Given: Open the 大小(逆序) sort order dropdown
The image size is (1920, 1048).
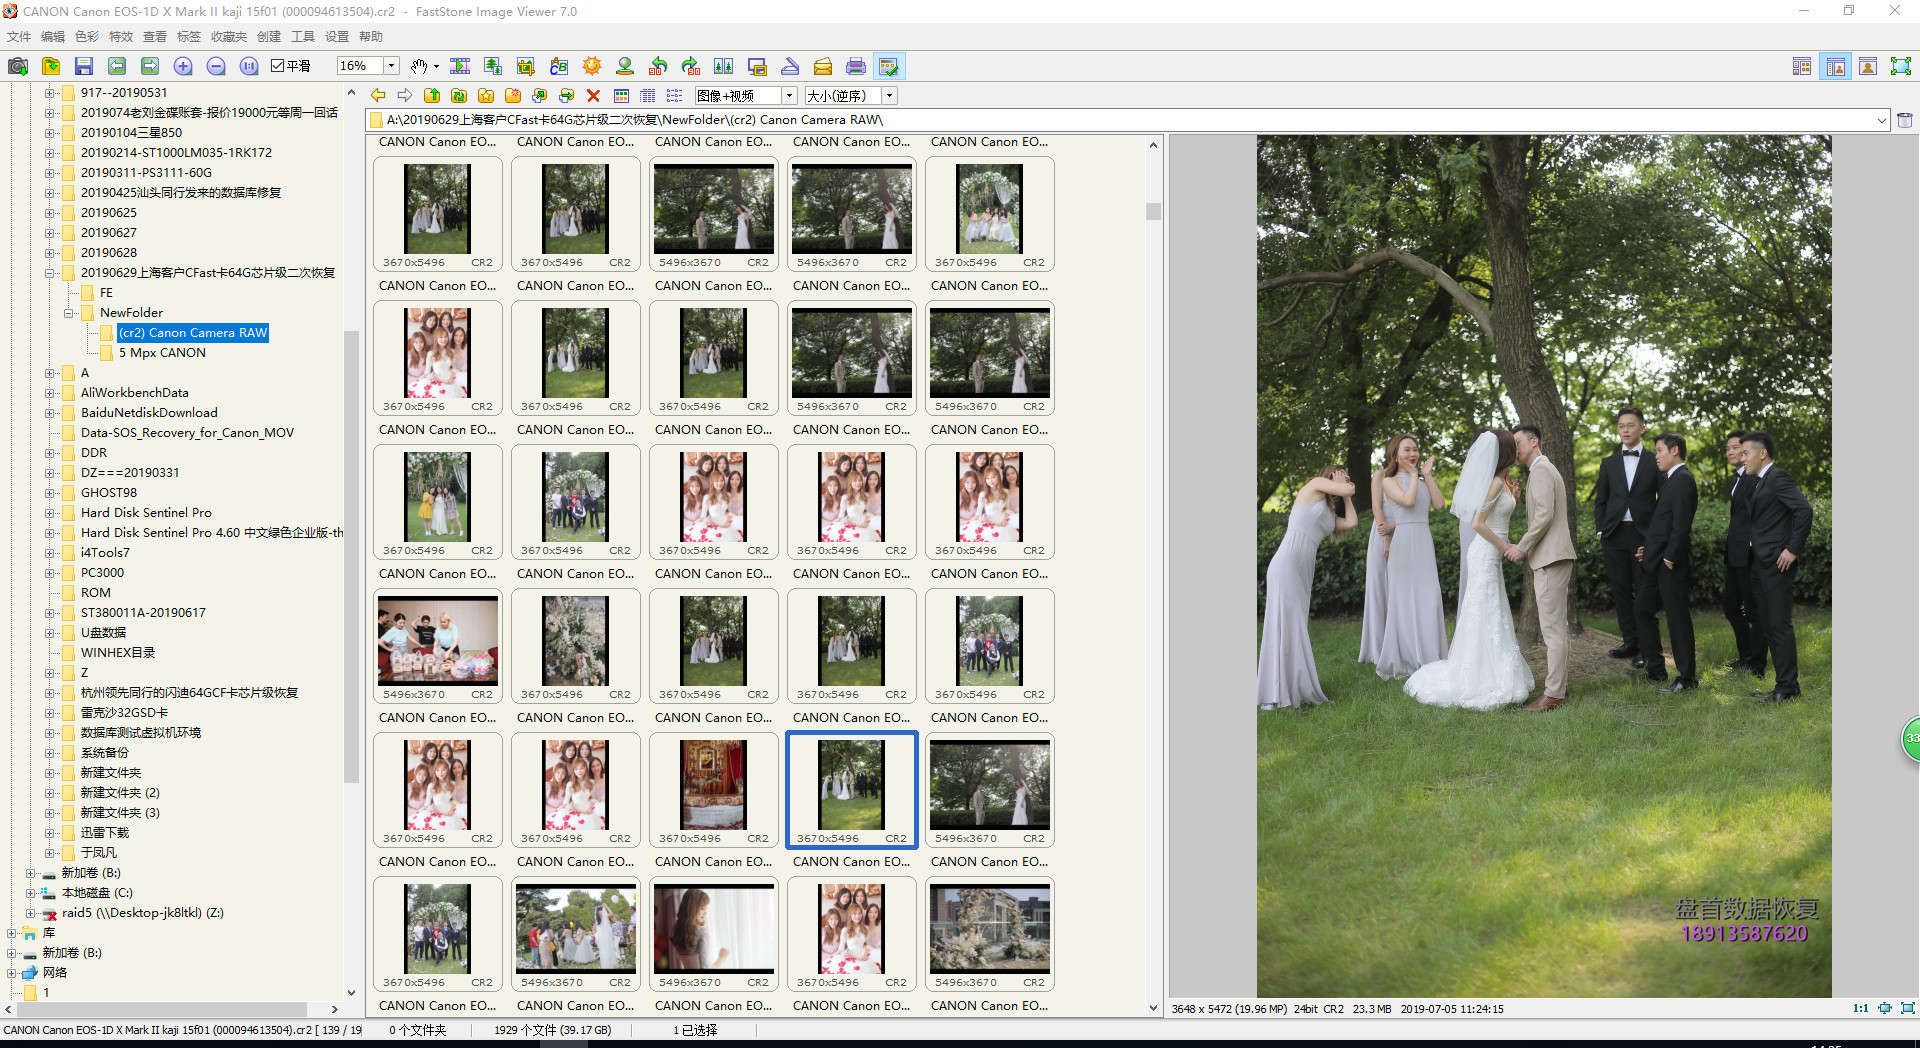Looking at the screenshot, I should [889, 96].
